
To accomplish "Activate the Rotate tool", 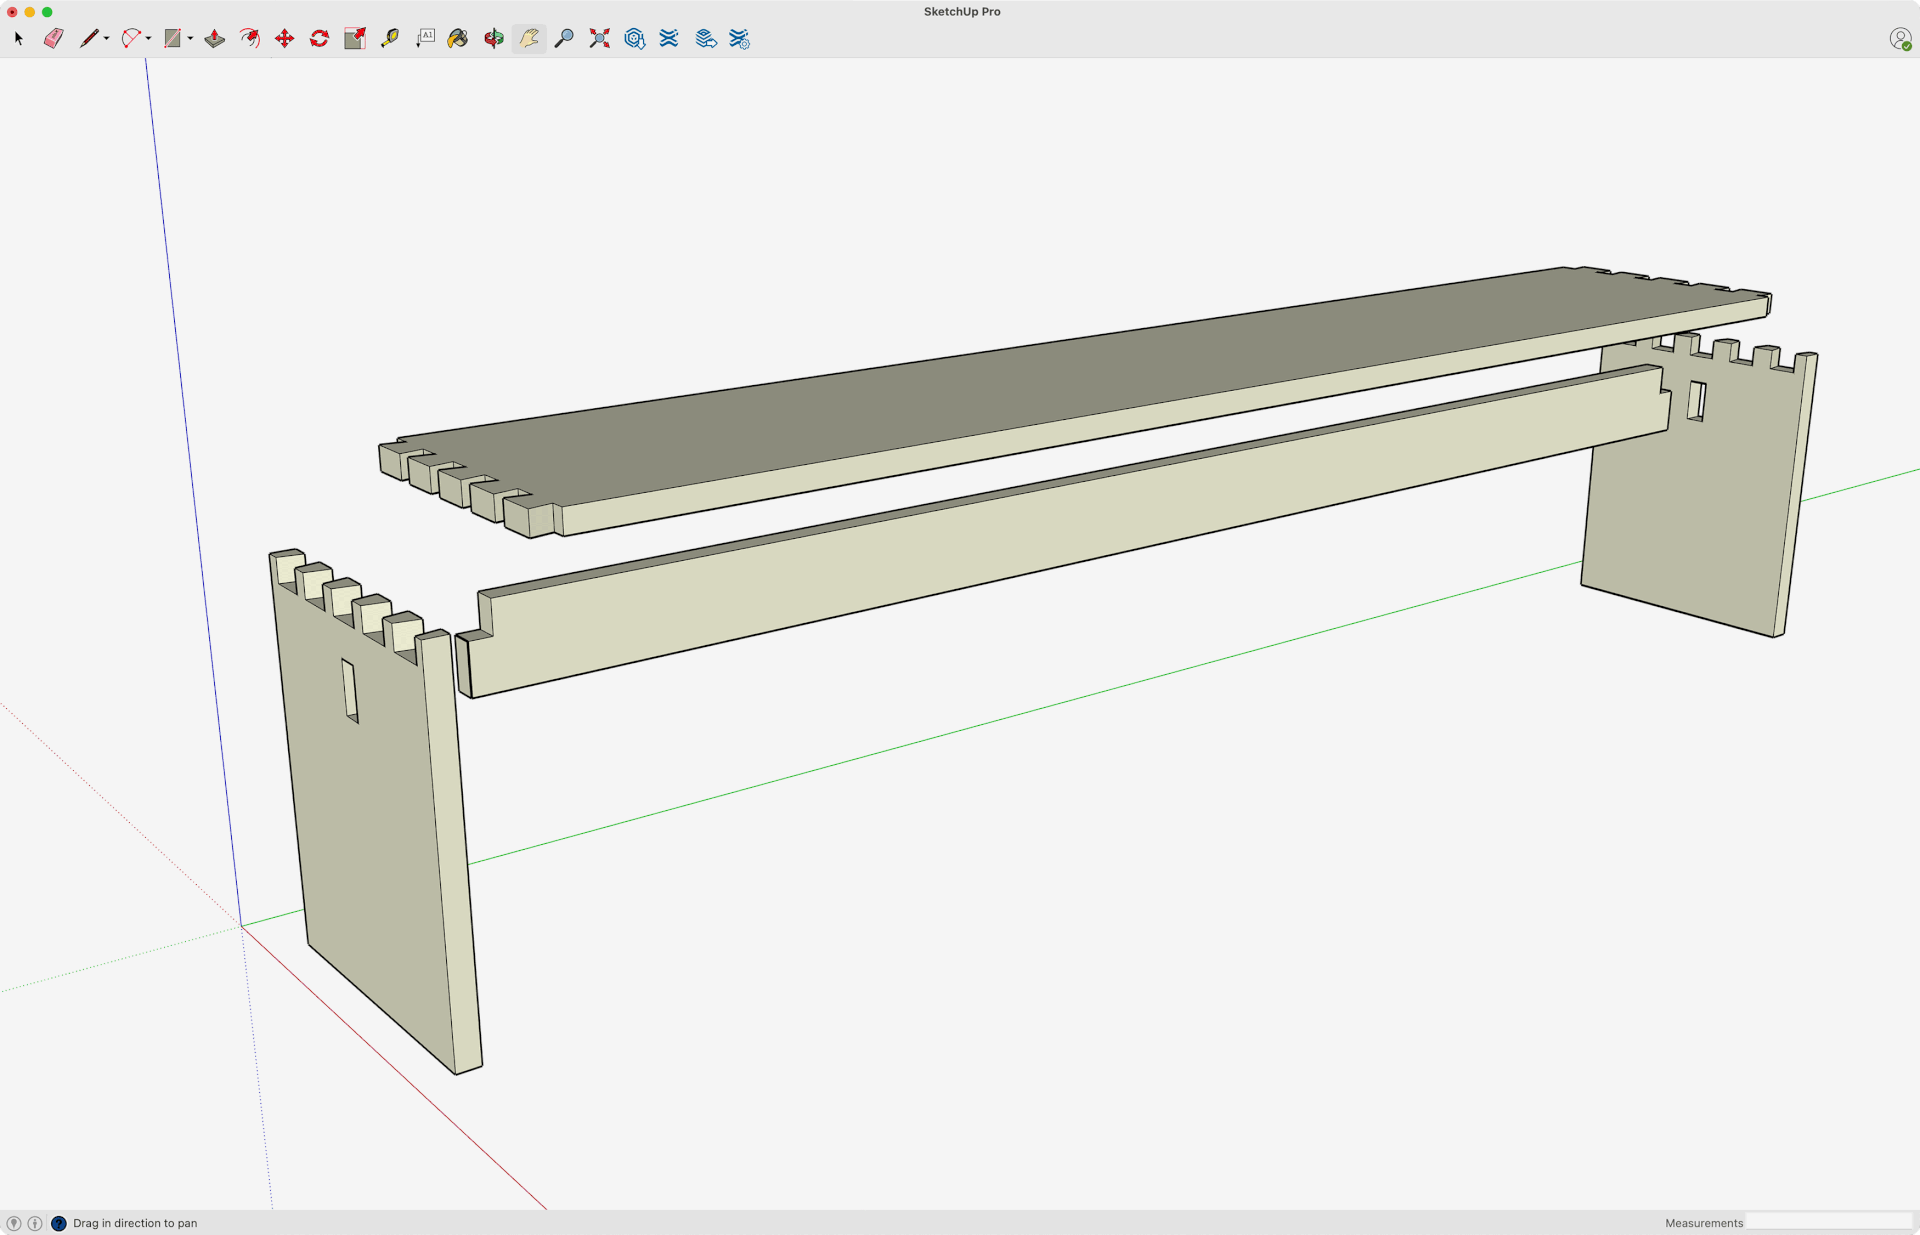I will point(319,38).
